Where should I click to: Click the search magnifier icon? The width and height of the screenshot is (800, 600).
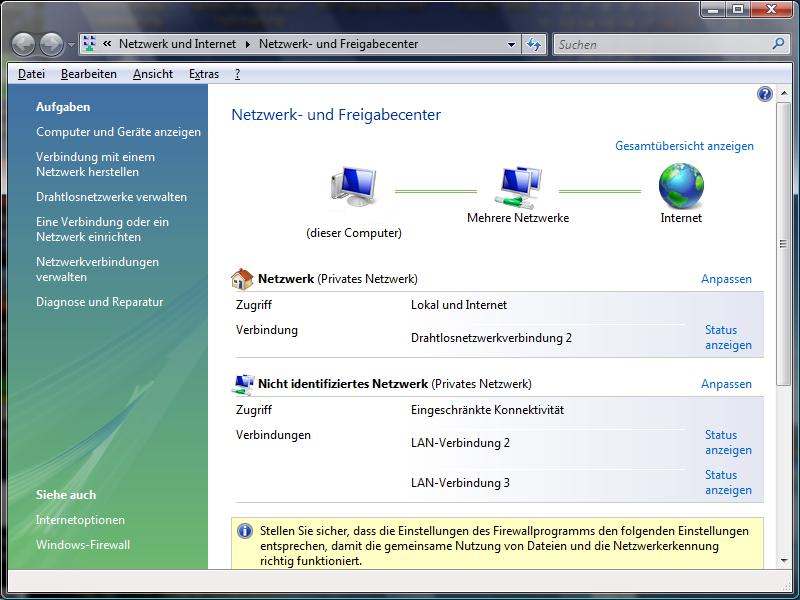[x=778, y=44]
